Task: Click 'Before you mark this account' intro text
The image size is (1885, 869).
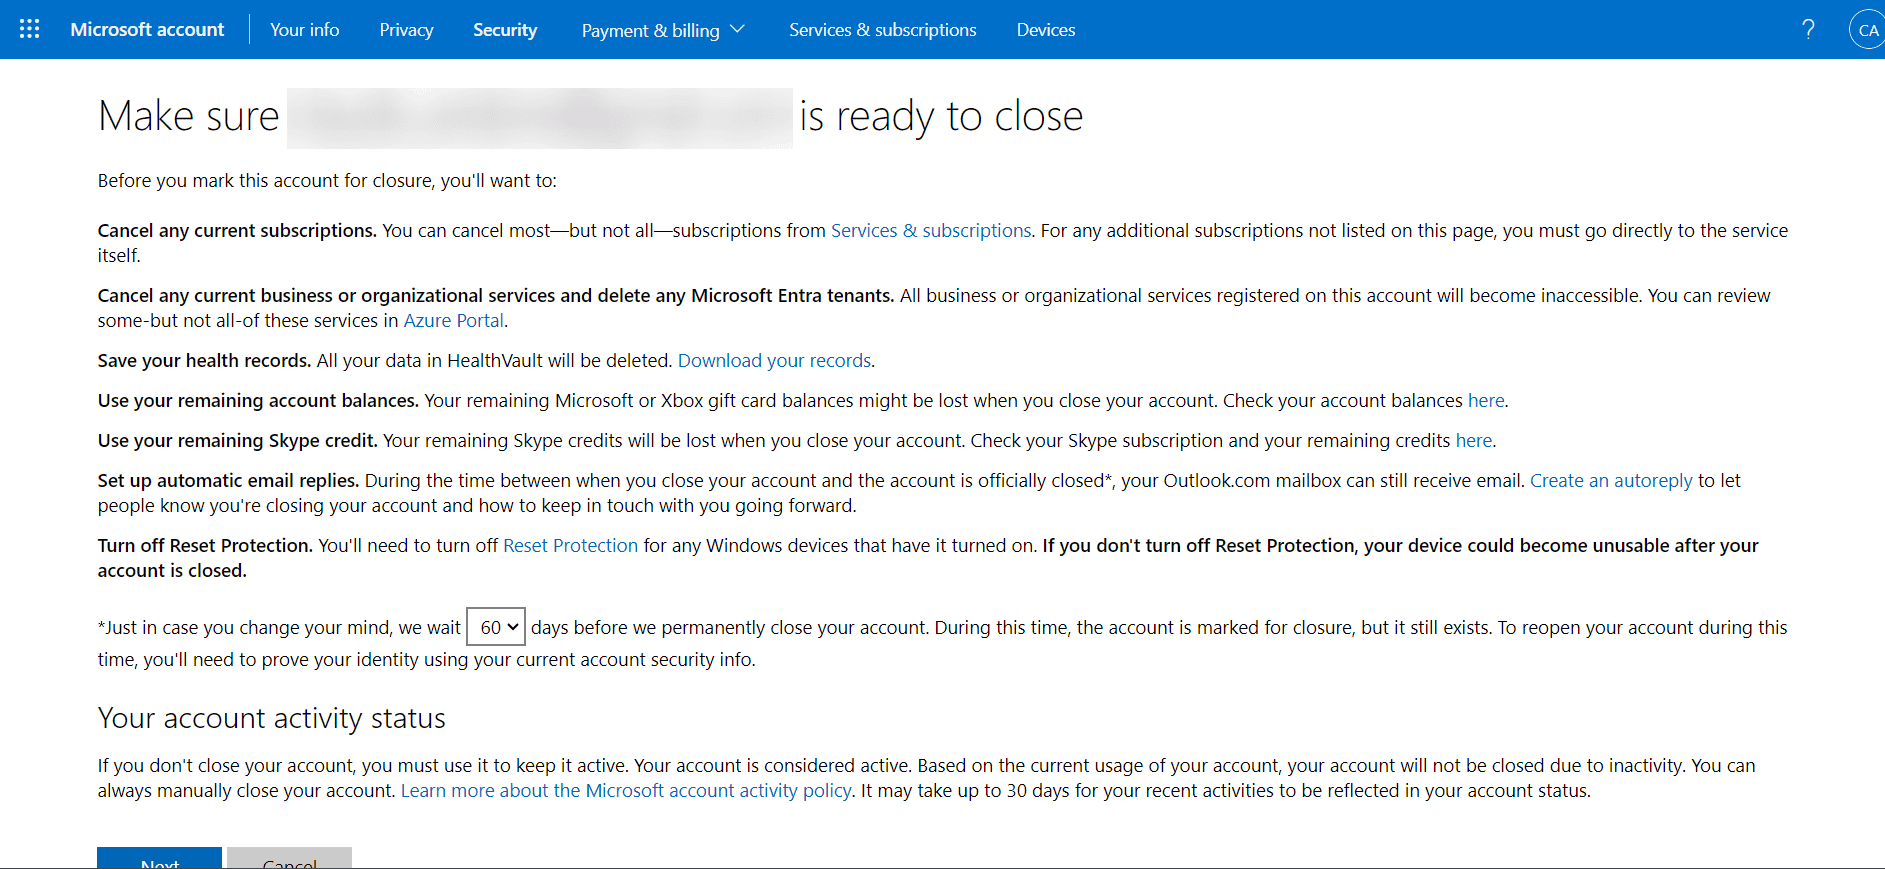Action: 327,180
